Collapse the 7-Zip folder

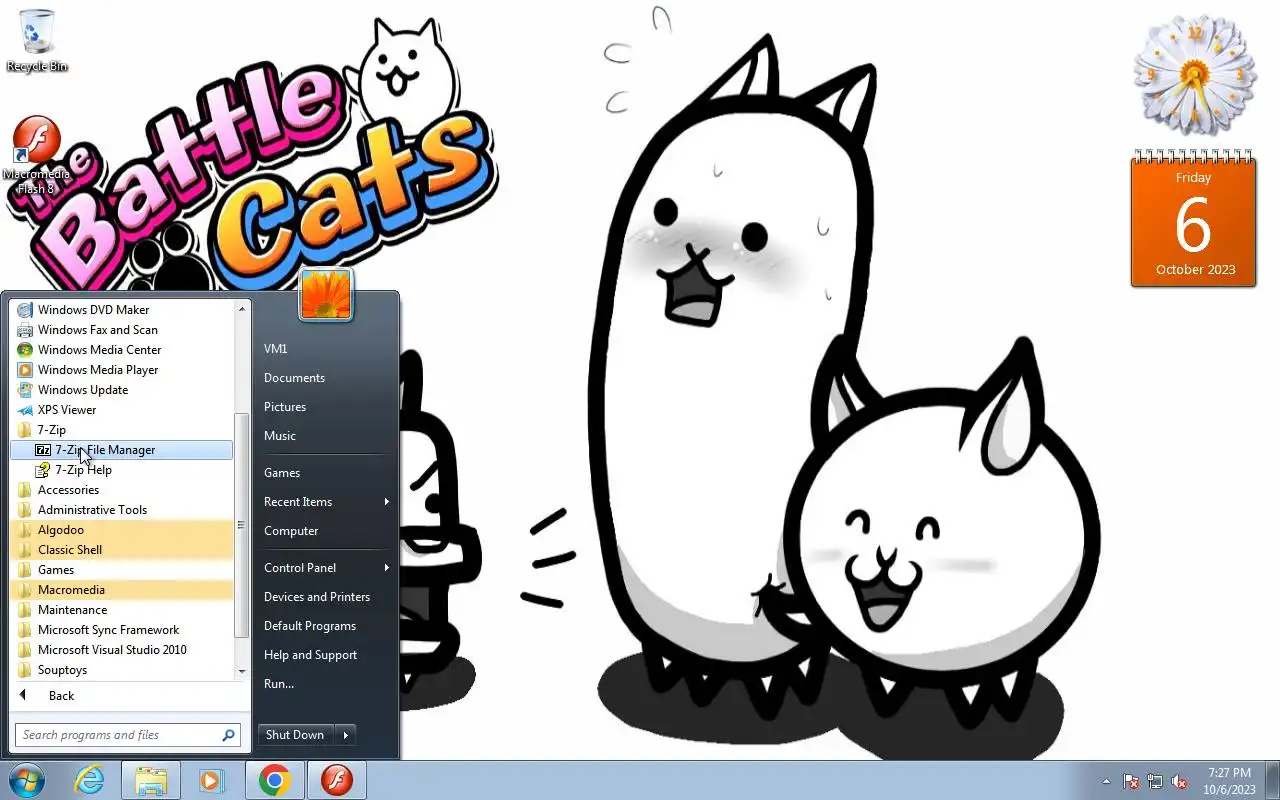click(x=121, y=430)
